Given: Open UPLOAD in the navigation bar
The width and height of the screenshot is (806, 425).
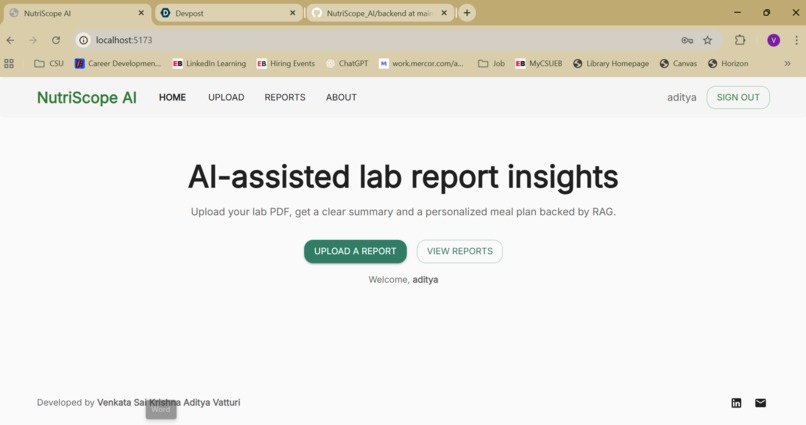Looking at the screenshot, I should [226, 97].
